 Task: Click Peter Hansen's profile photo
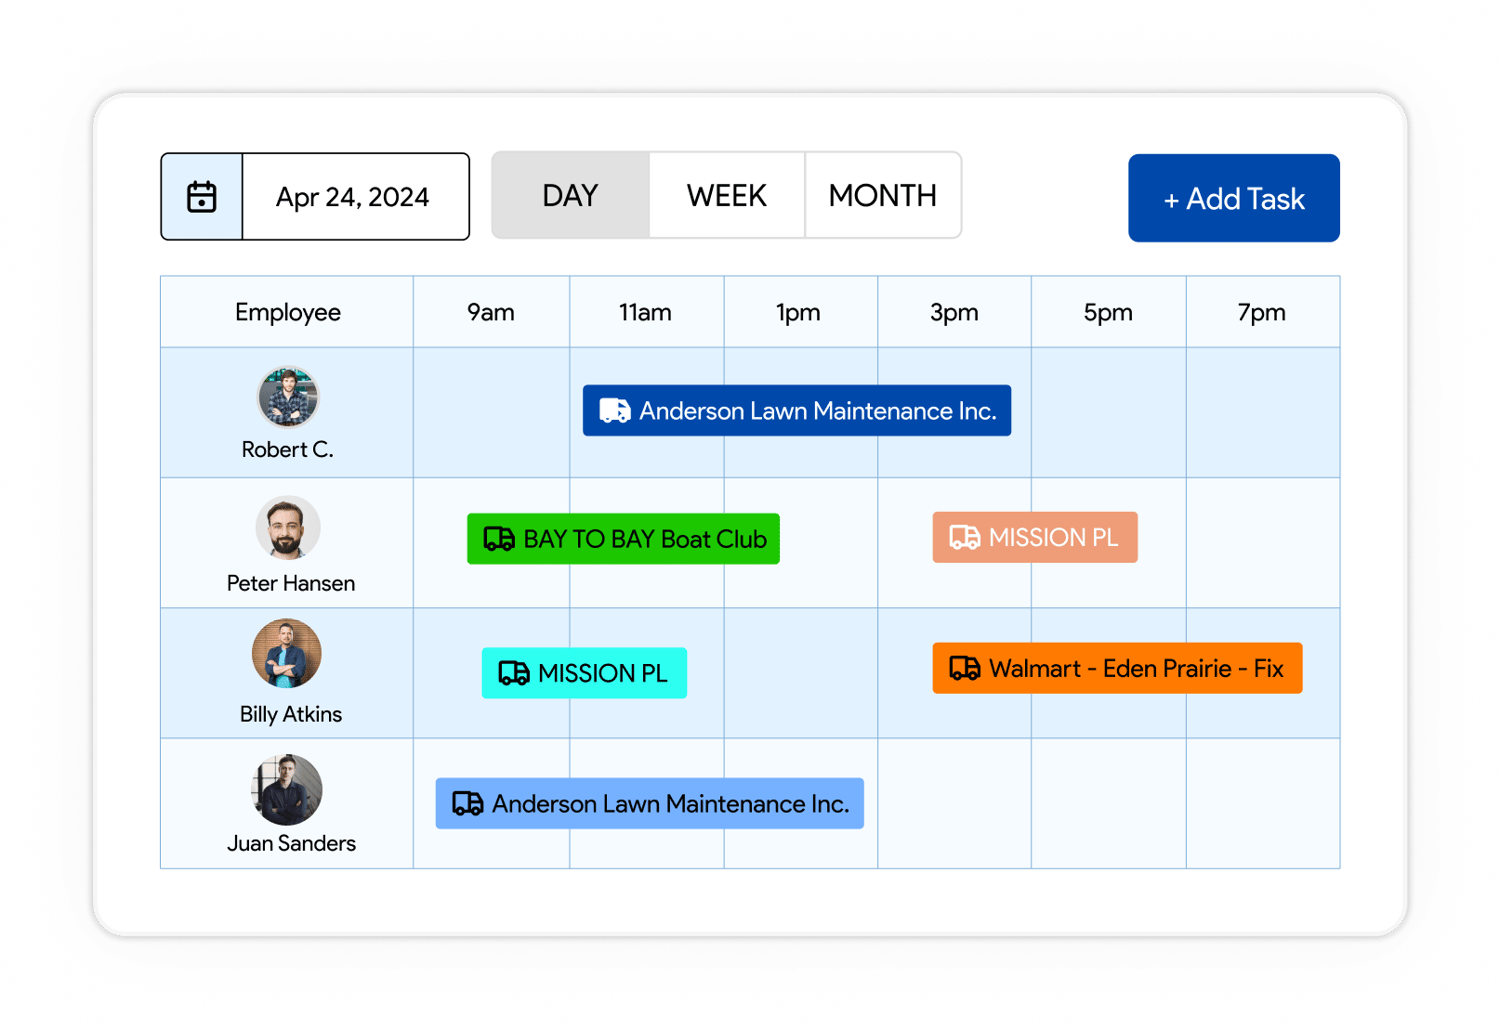pos(289,527)
